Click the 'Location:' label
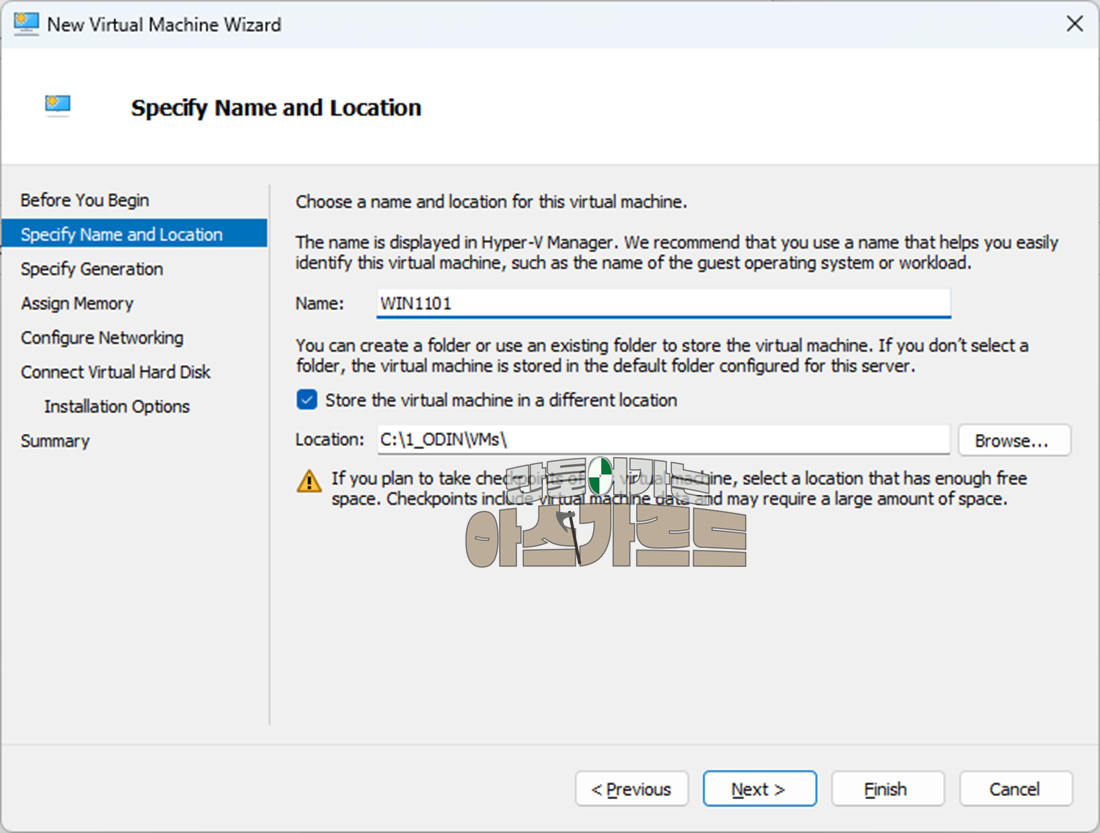The image size is (1100, 833). pos(330,439)
